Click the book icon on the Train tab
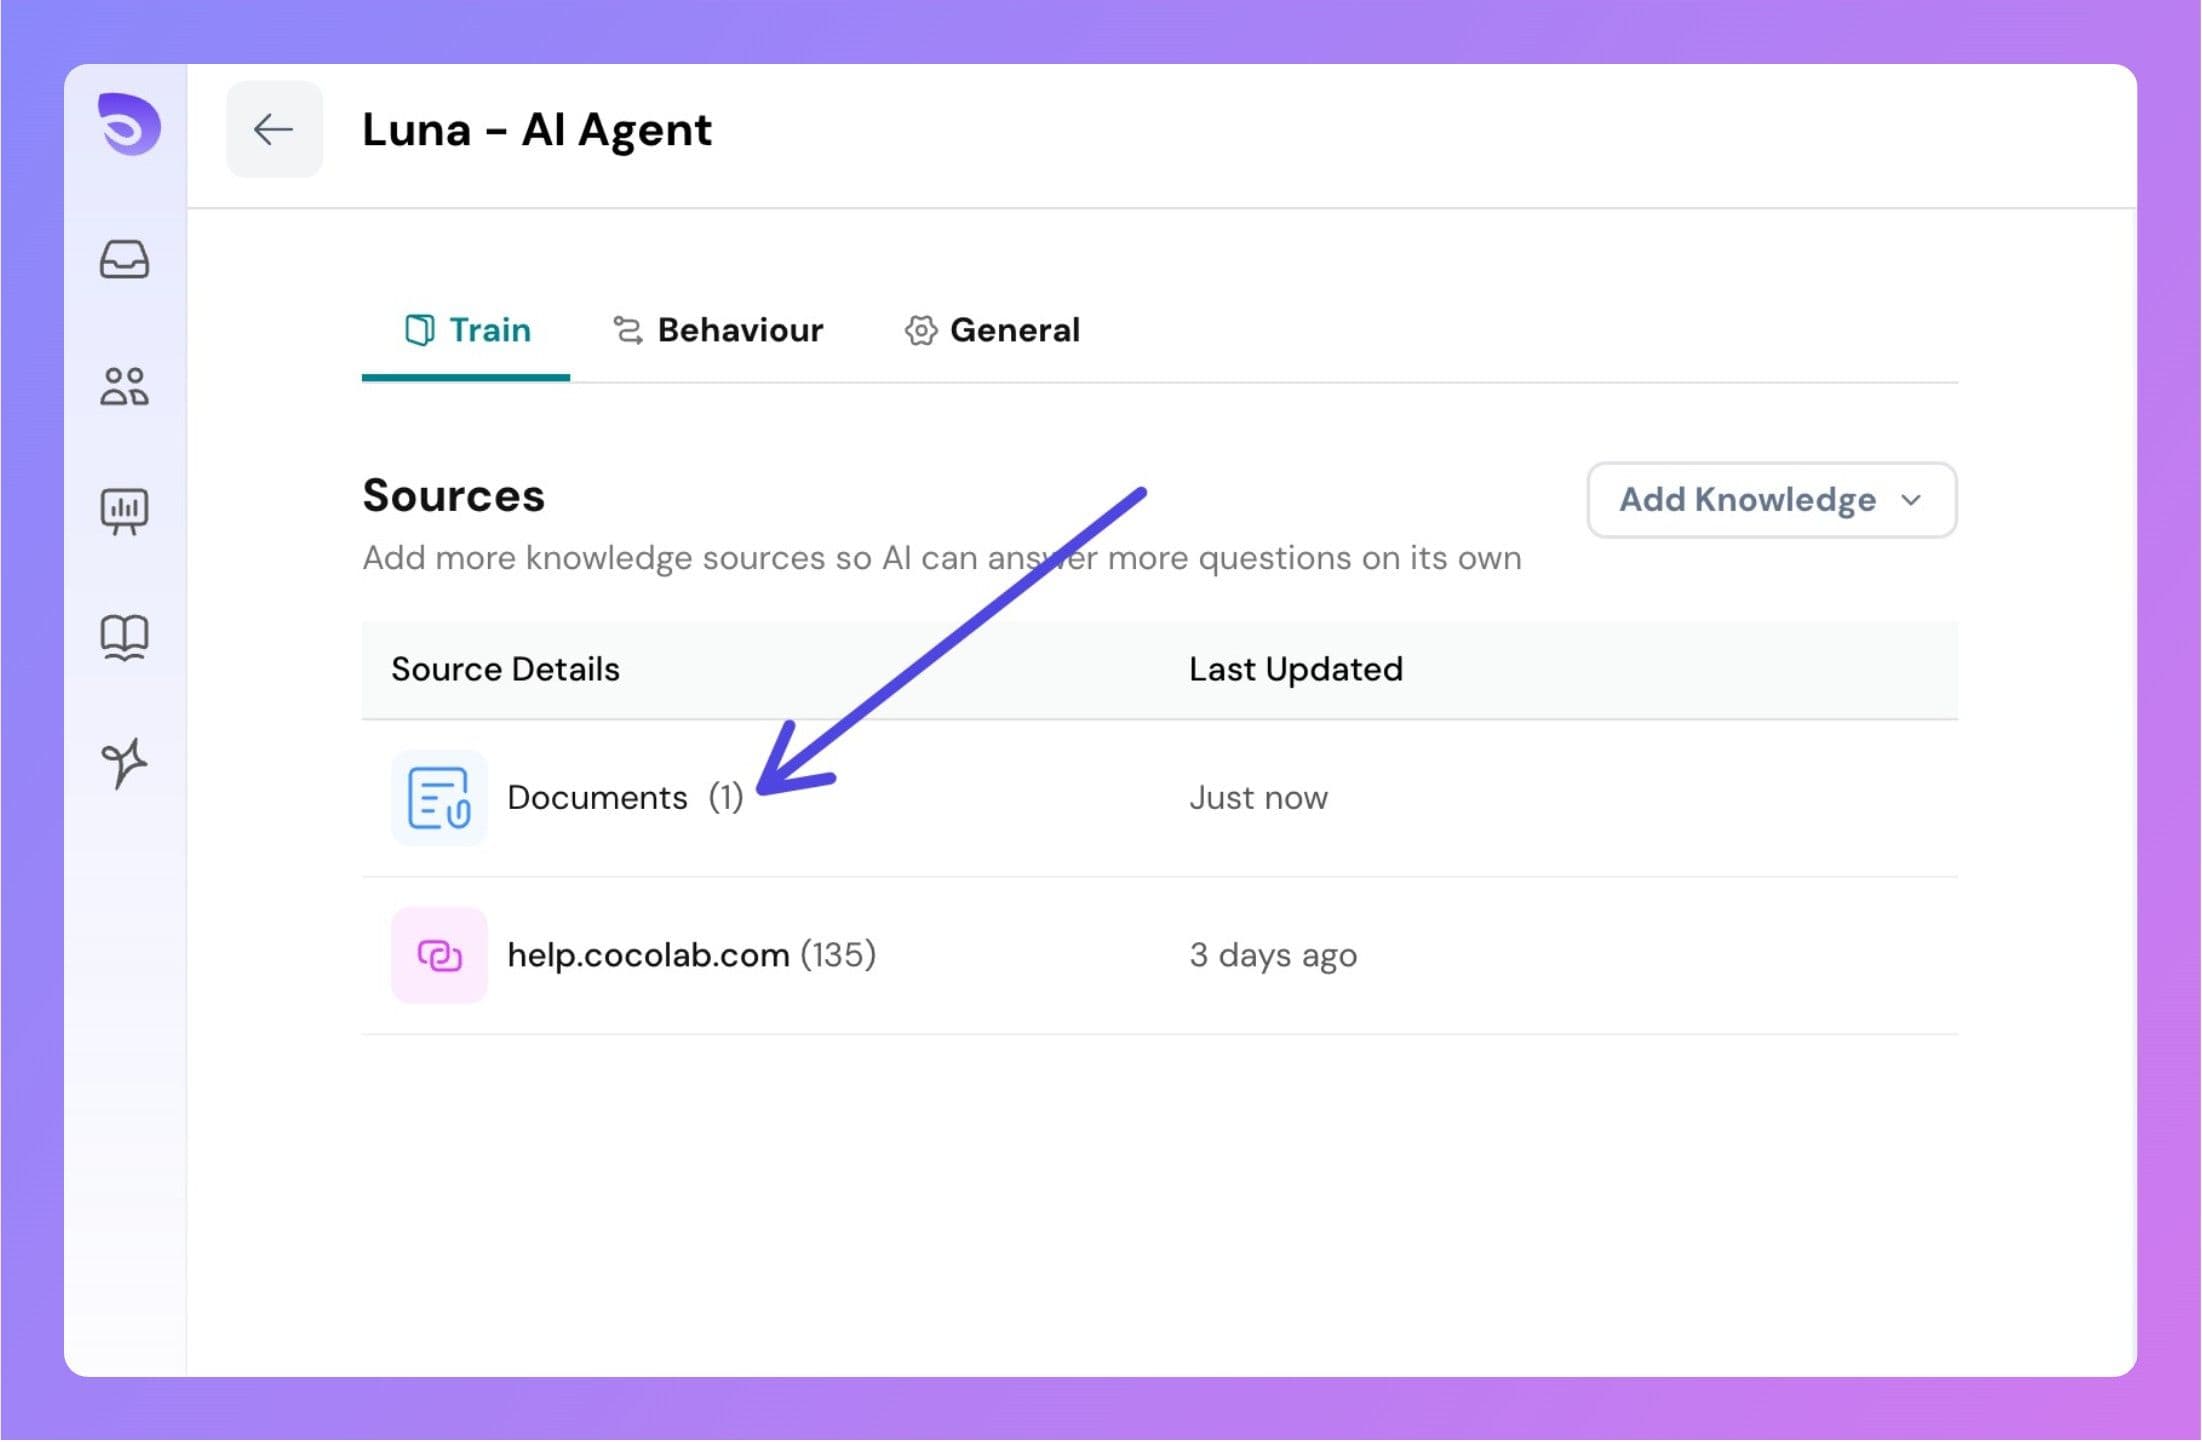Image resolution: width=2202 pixels, height=1442 pixels. (x=420, y=329)
